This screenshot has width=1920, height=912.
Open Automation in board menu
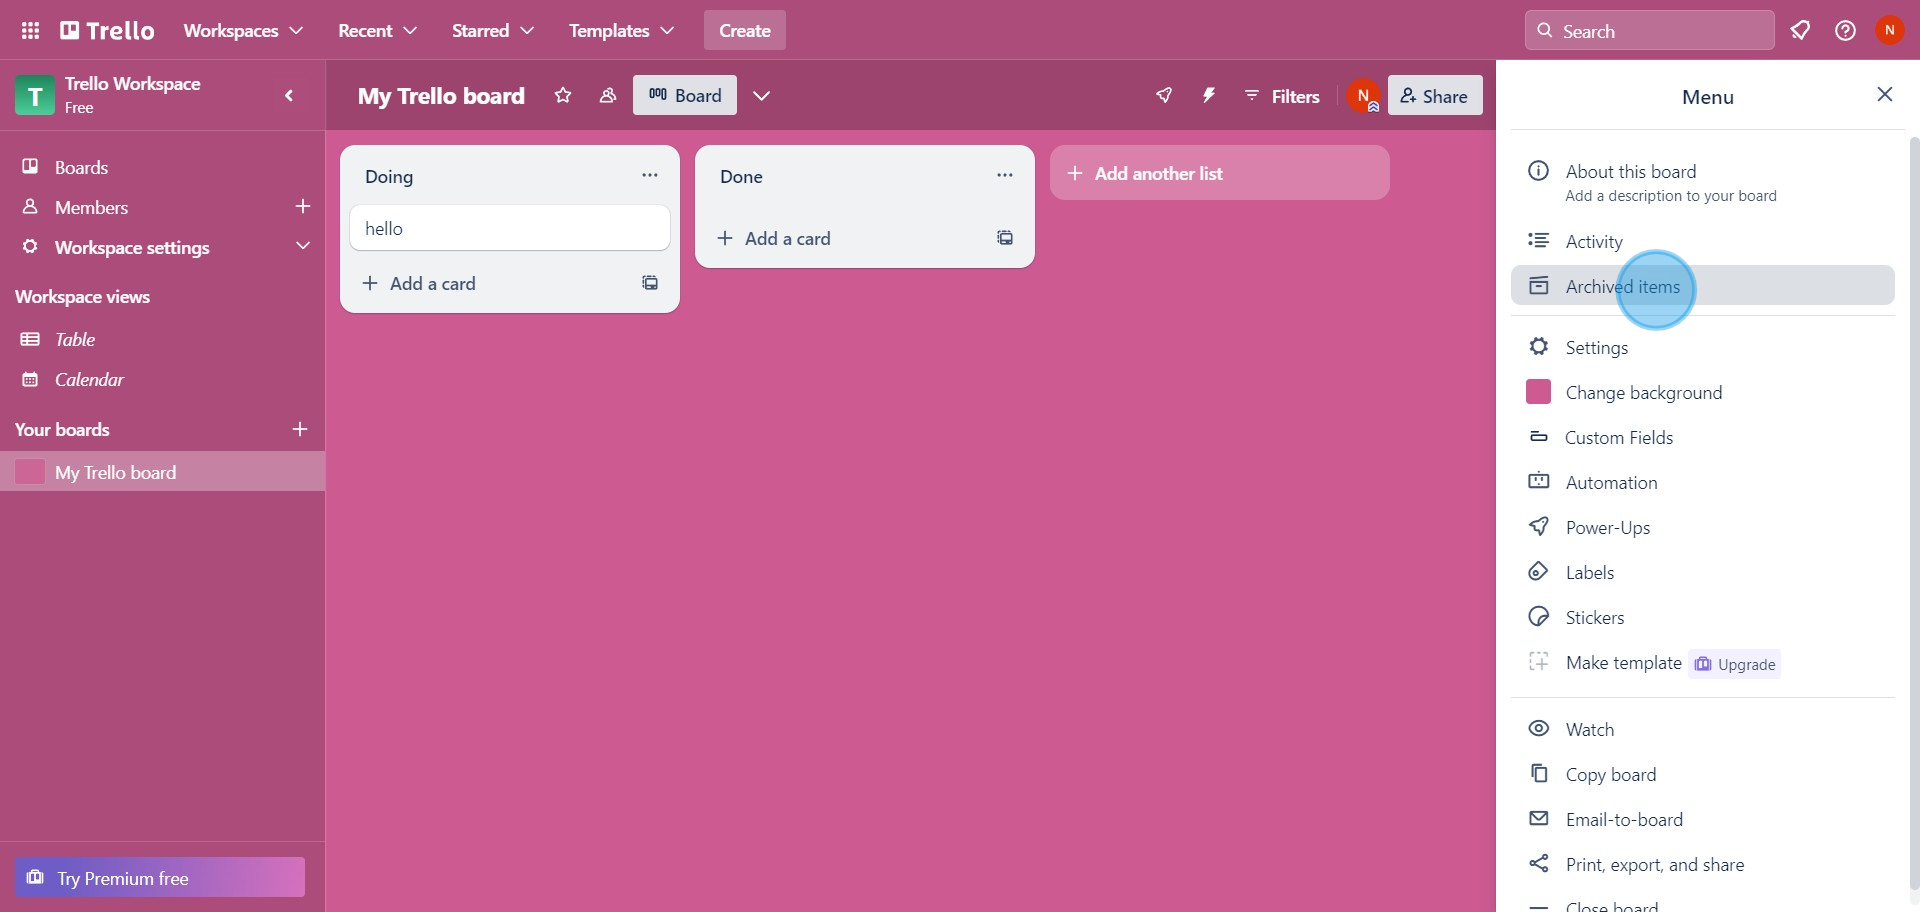click(1703, 483)
